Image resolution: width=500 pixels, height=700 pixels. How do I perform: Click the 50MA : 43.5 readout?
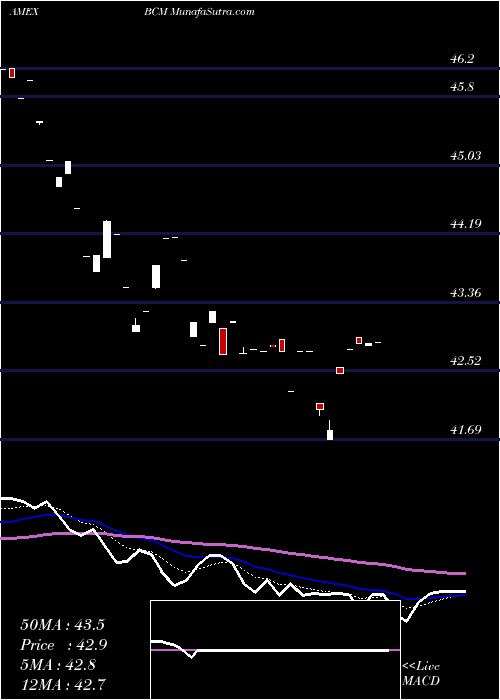(62, 625)
